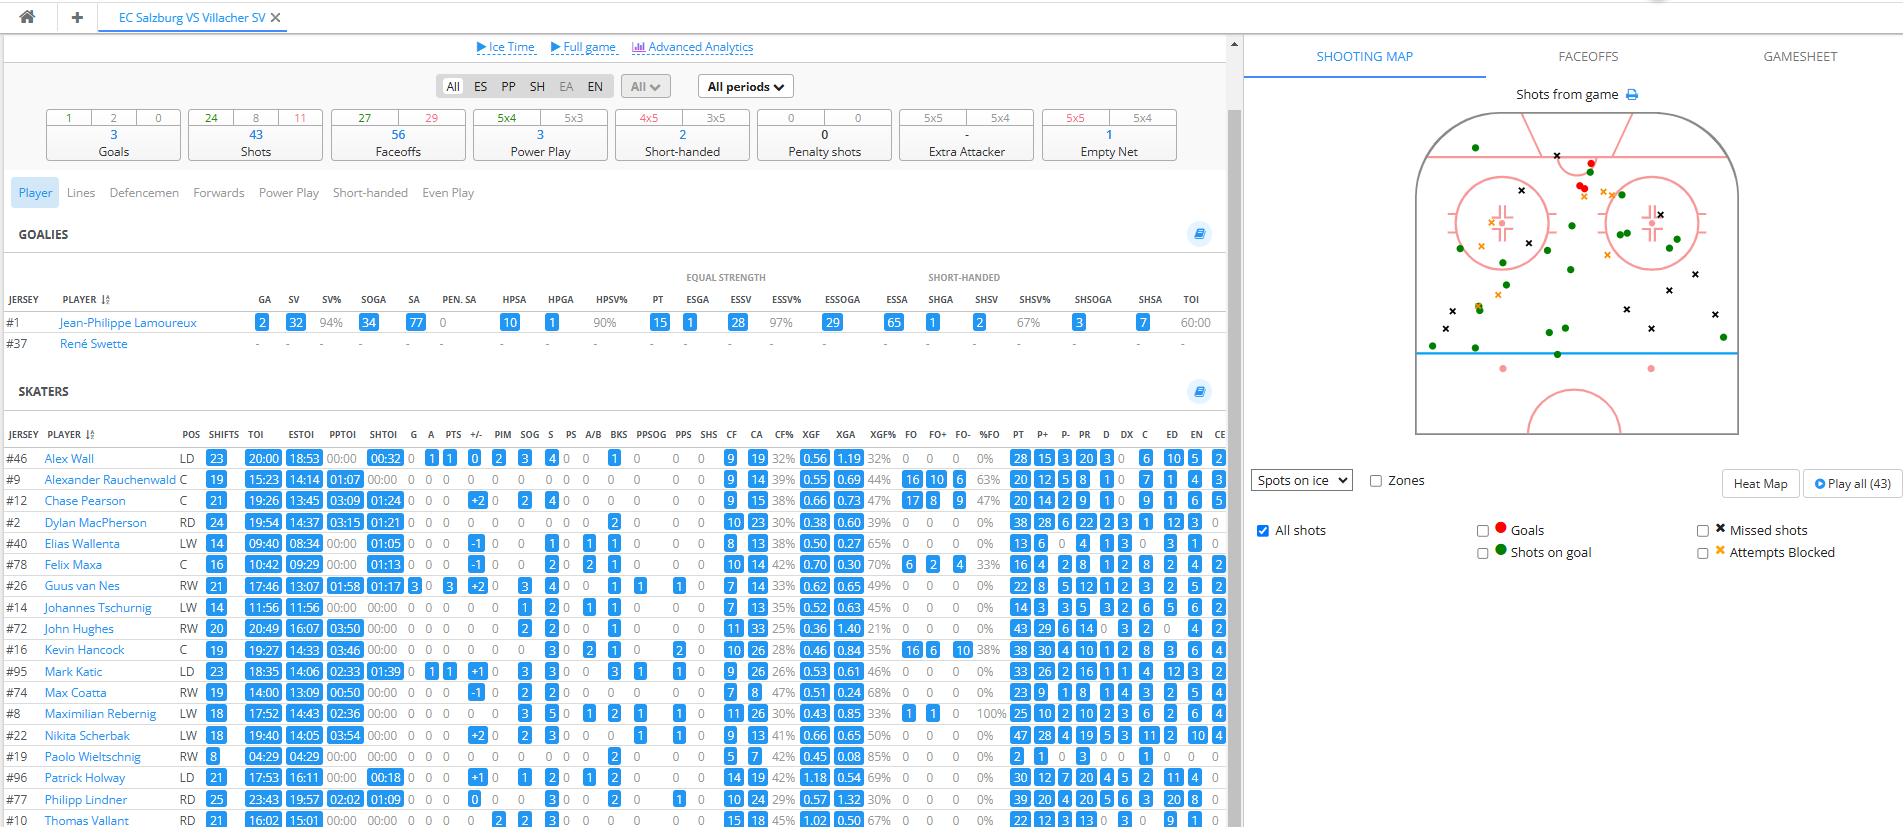Open a new tab with the plus icon
Screen dimensions: 1903x827
(77, 17)
